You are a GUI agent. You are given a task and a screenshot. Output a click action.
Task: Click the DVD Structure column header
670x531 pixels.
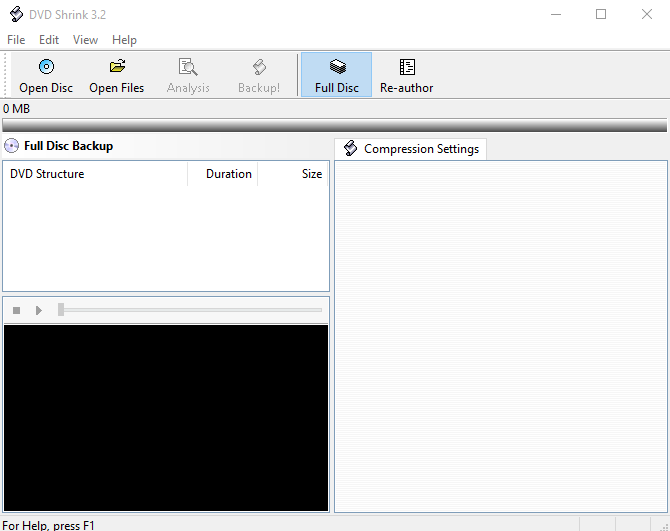(x=95, y=174)
